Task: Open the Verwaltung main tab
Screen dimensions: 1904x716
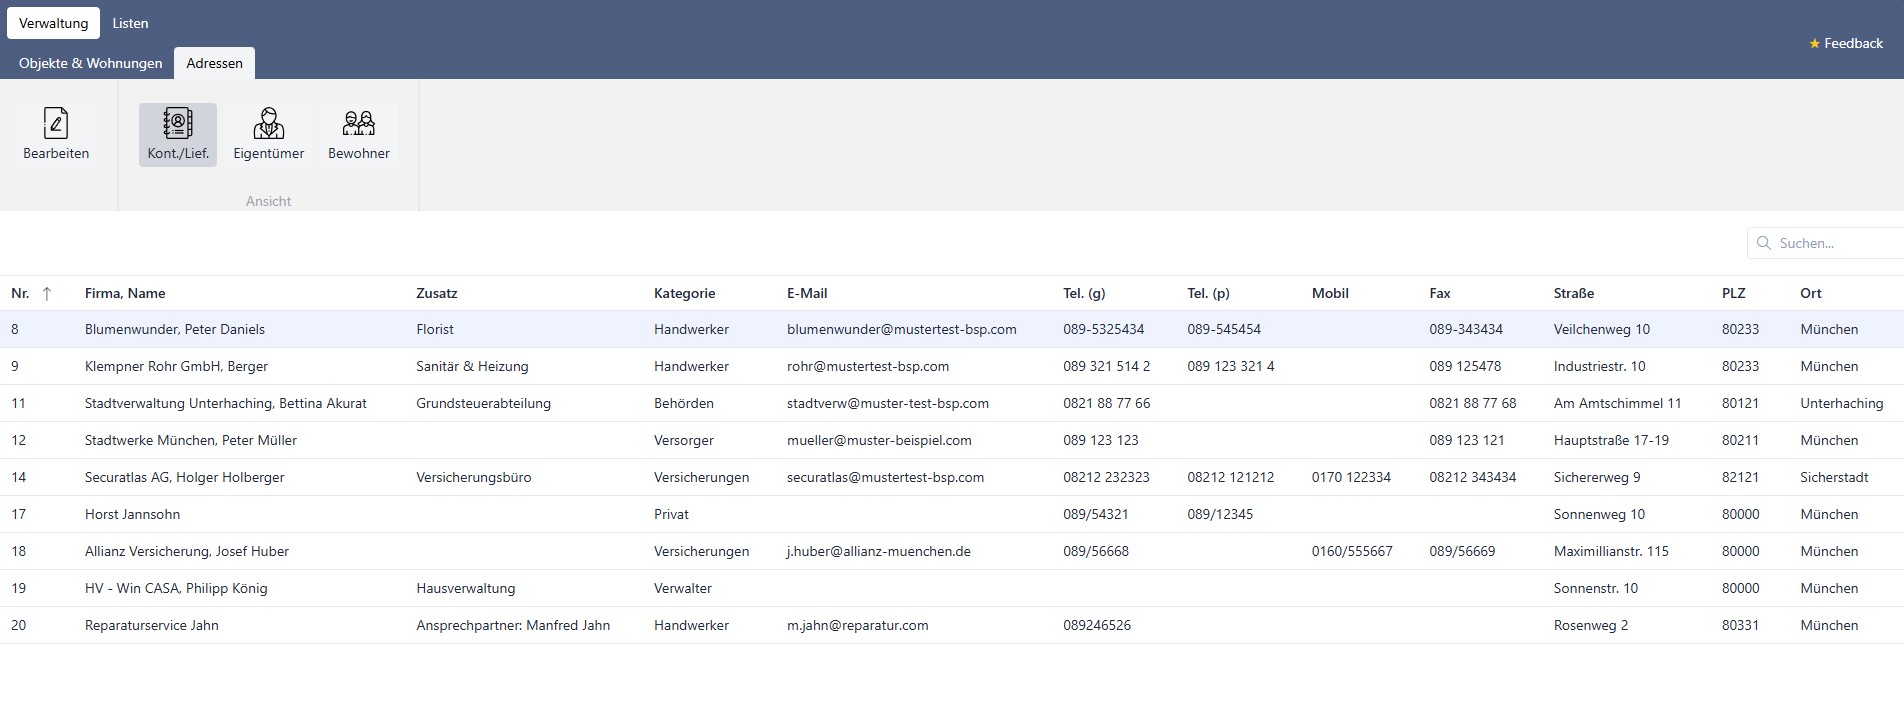Action: 54,23
